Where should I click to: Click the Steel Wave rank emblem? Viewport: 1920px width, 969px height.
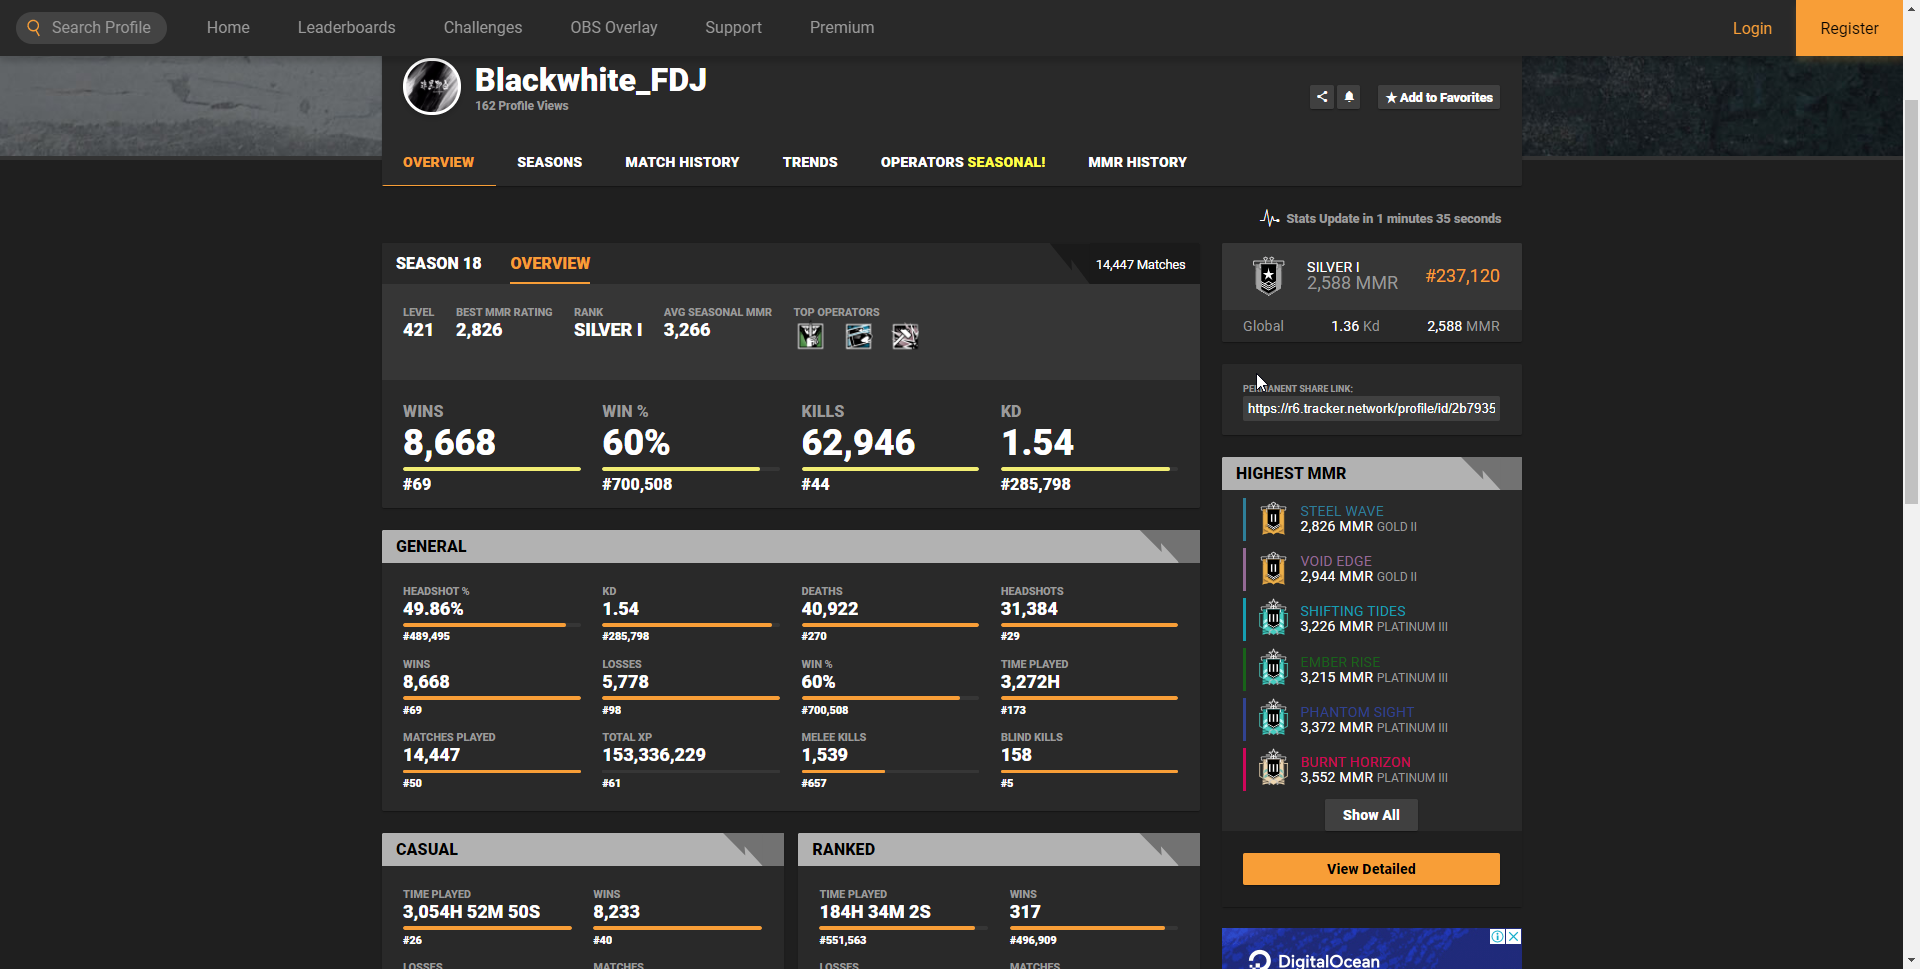coord(1273,519)
